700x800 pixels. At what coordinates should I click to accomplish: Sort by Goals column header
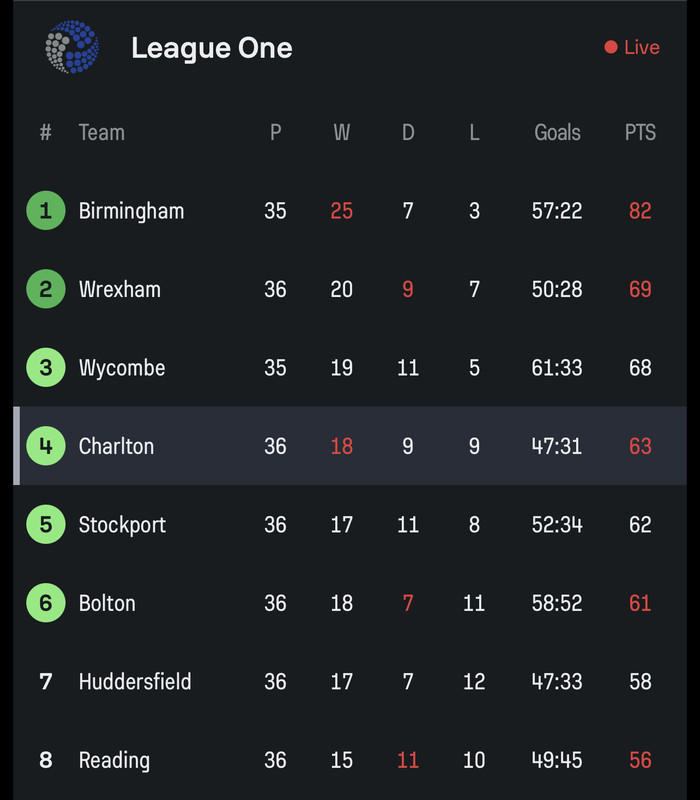point(557,132)
